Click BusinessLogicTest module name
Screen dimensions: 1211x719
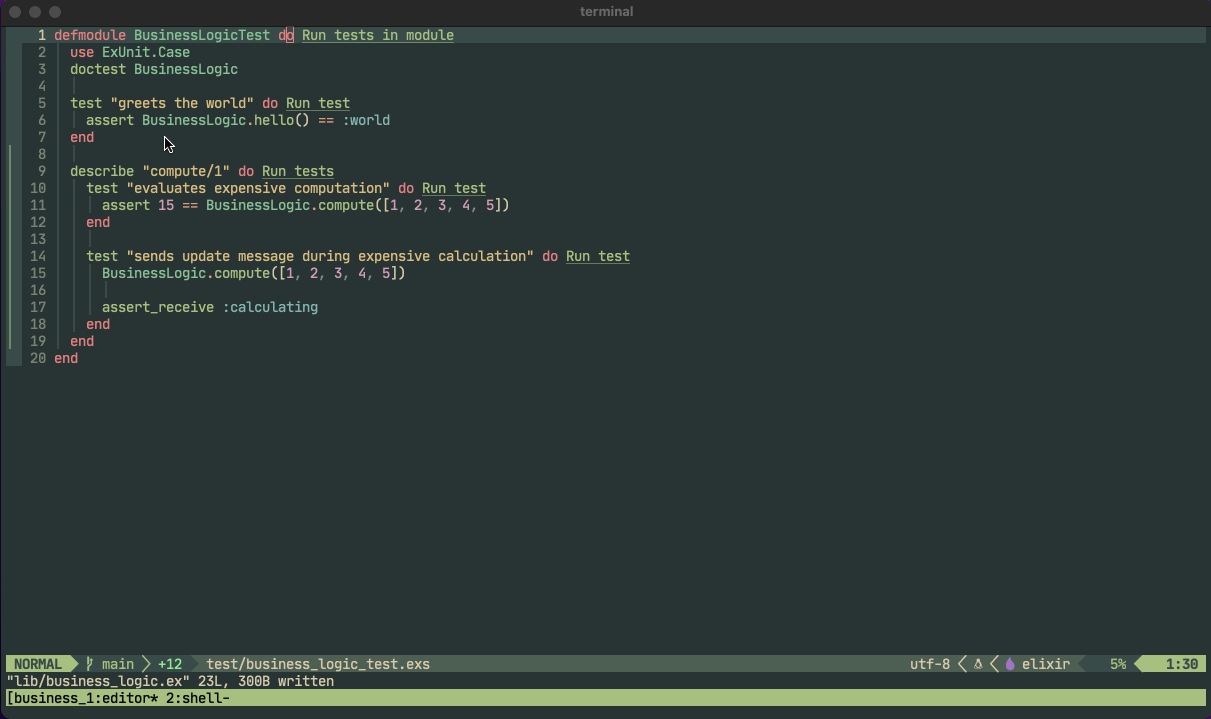pos(202,35)
